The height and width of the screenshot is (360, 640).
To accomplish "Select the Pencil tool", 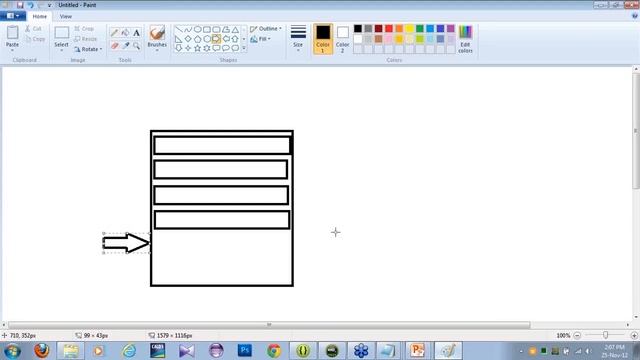I will coord(115,33).
